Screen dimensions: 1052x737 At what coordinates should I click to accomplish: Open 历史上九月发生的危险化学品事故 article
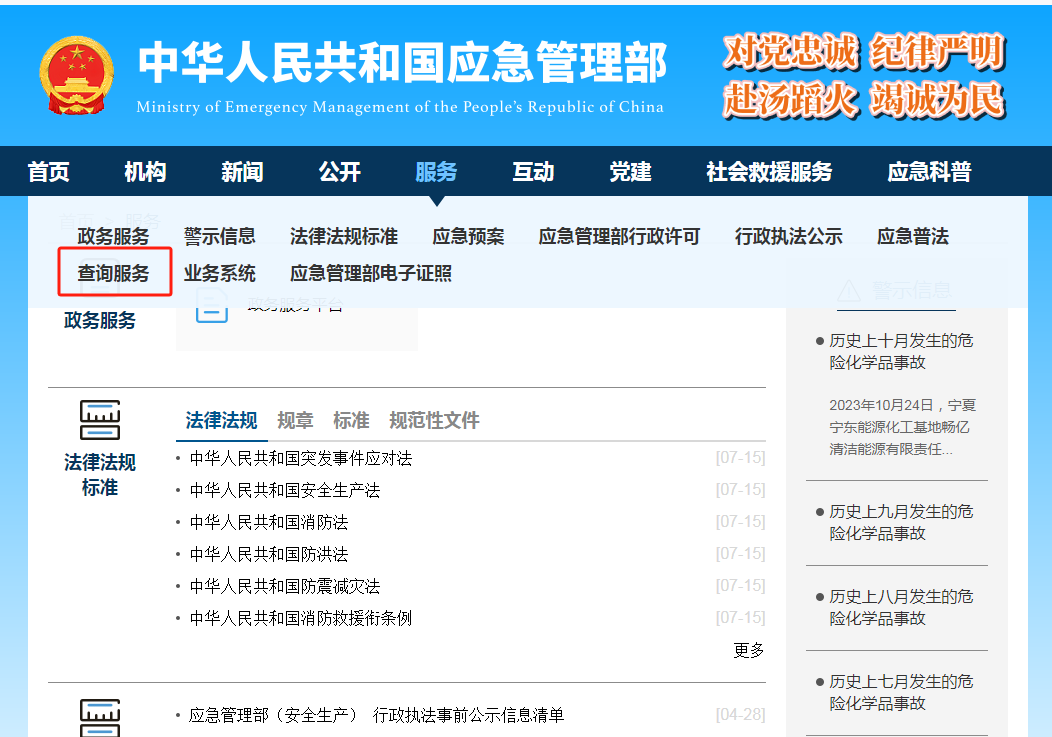(900, 522)
